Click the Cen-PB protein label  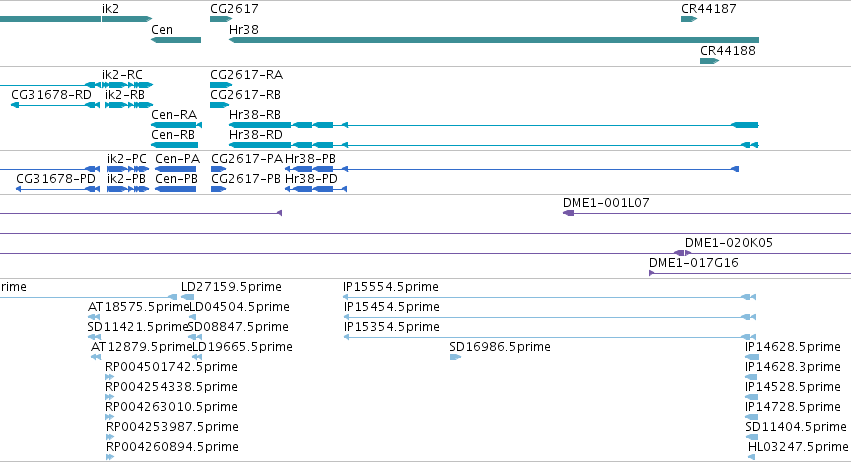[176, 179]
